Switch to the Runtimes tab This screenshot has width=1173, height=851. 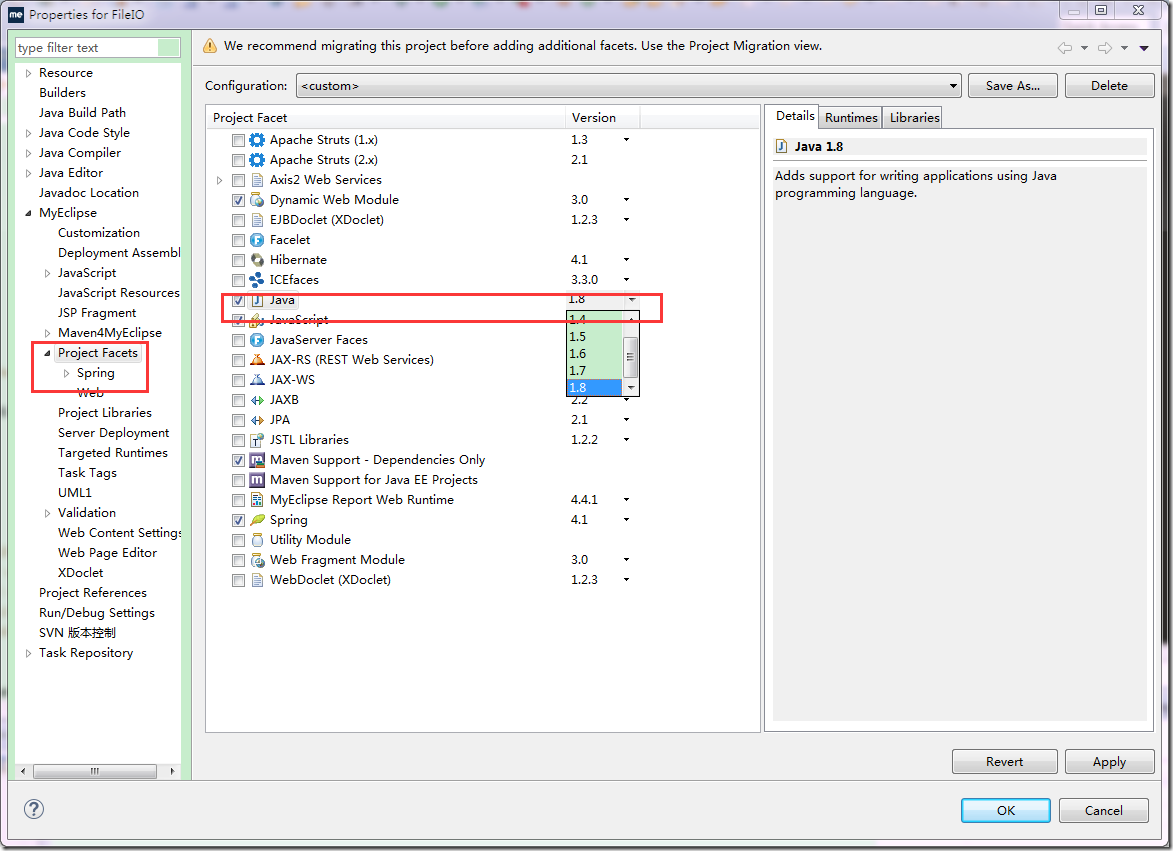(851, 117)
